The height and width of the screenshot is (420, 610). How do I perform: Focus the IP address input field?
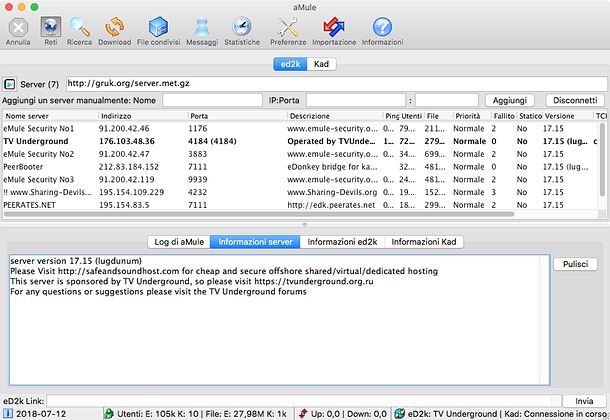coord(356,100)
